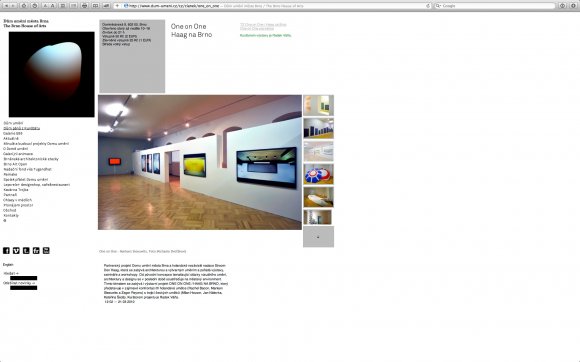Open the Kontakty menu item
The width and height of the screenshot is (580, 362).
coord(11,215)
